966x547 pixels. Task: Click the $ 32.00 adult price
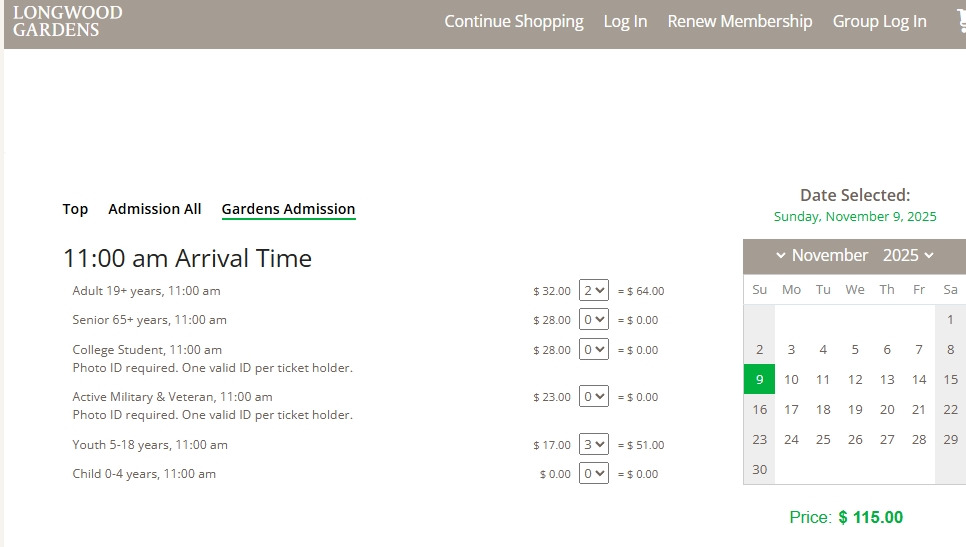[552, 291]
